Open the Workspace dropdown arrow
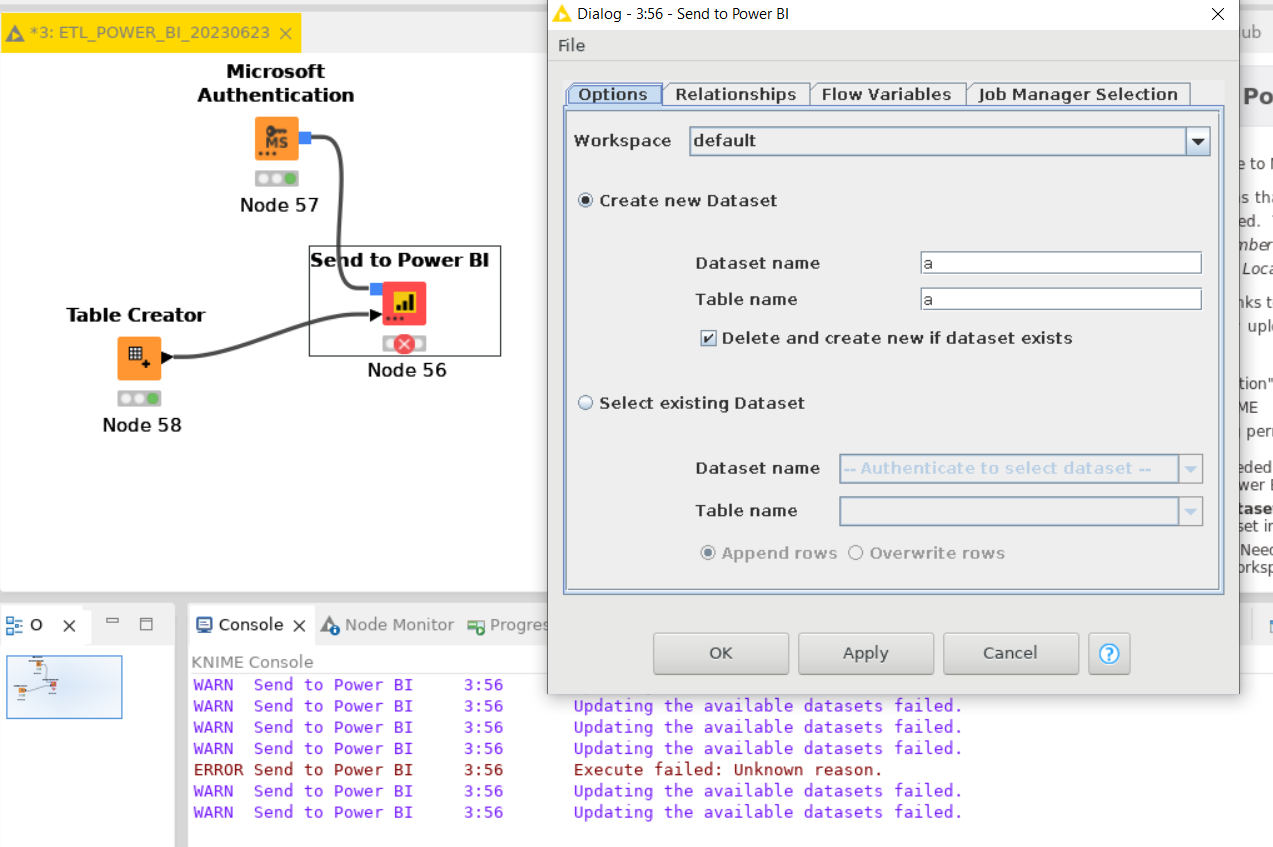Image resolution: width=1273 pixels, height=847 pixels. coord(1198,141)
